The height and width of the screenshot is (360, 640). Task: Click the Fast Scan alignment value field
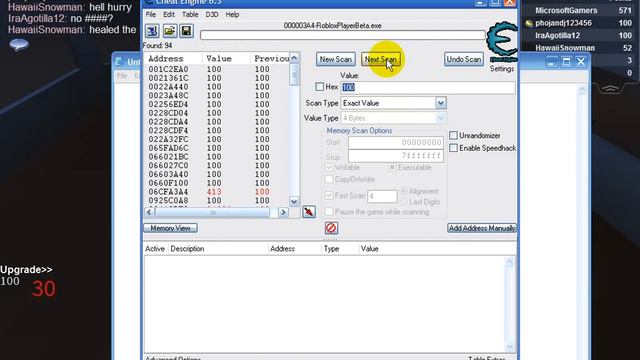(382, 196)
